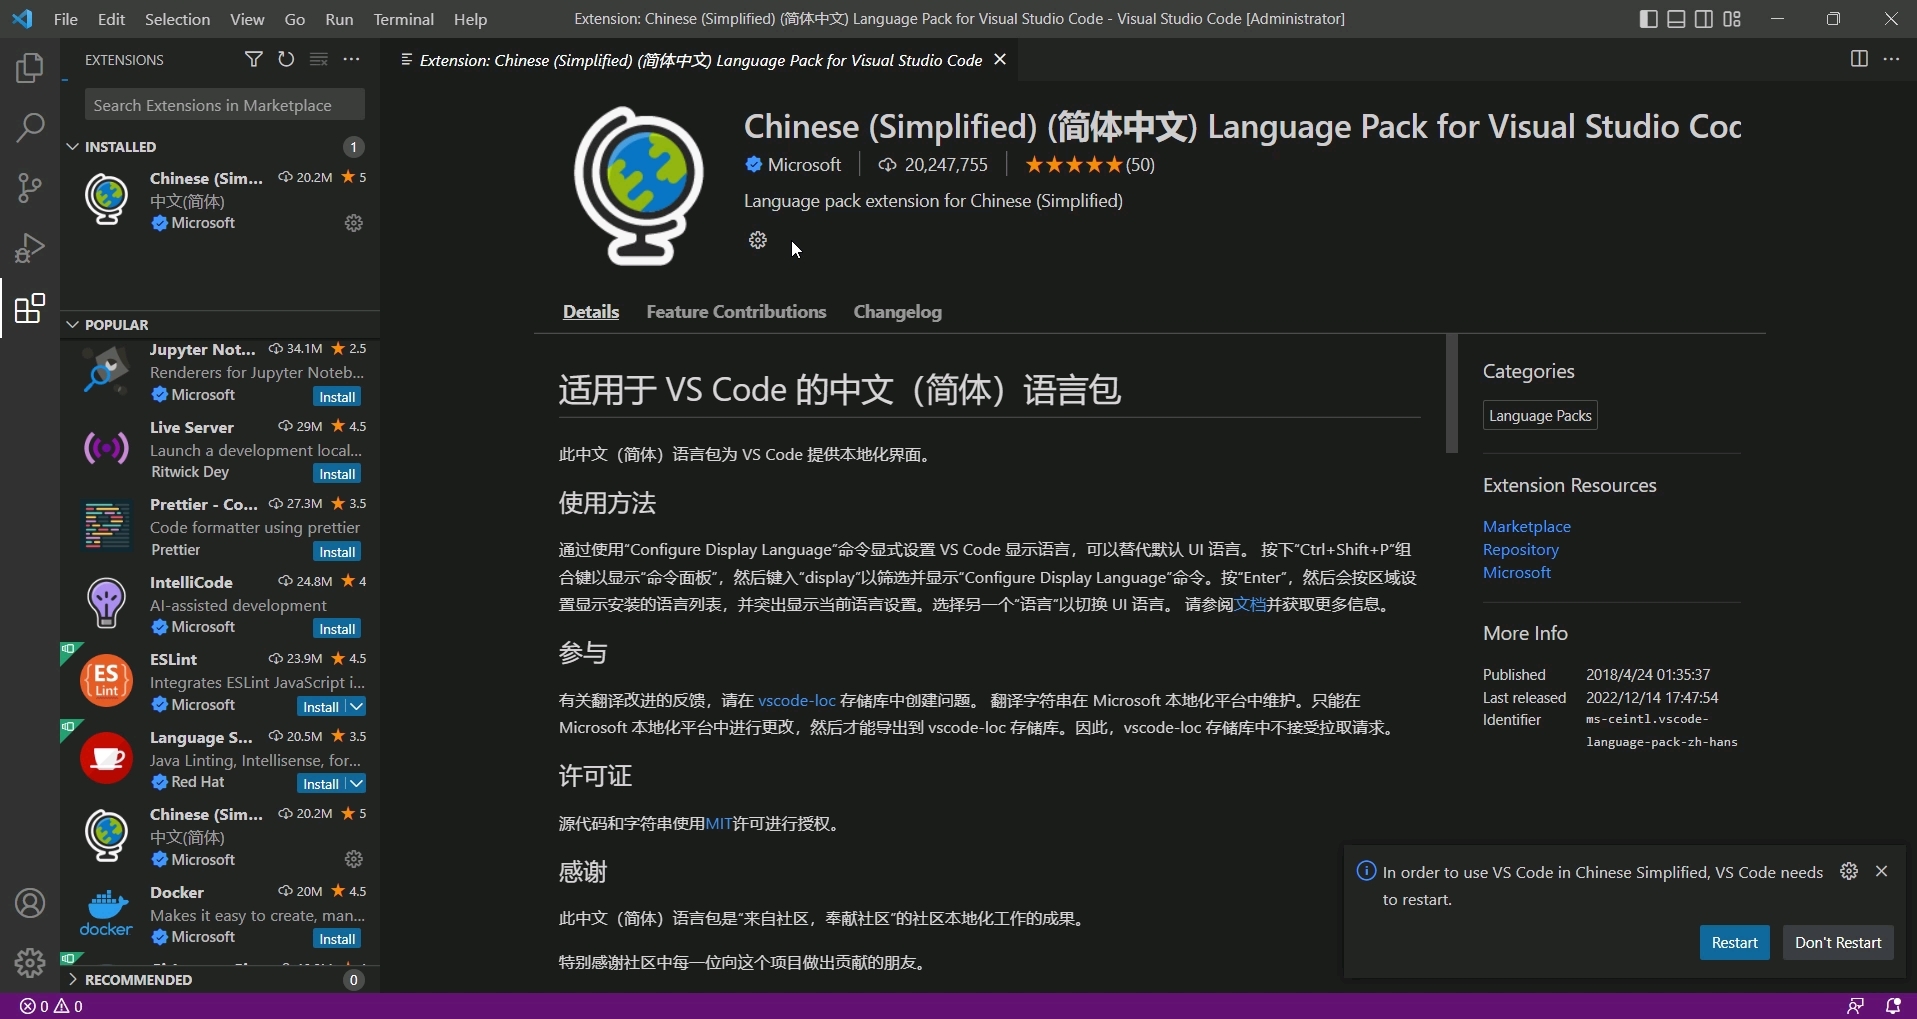Open manage gear under extension description
The width and height of the screenshot is (1917, 1019).
(758, 240)
